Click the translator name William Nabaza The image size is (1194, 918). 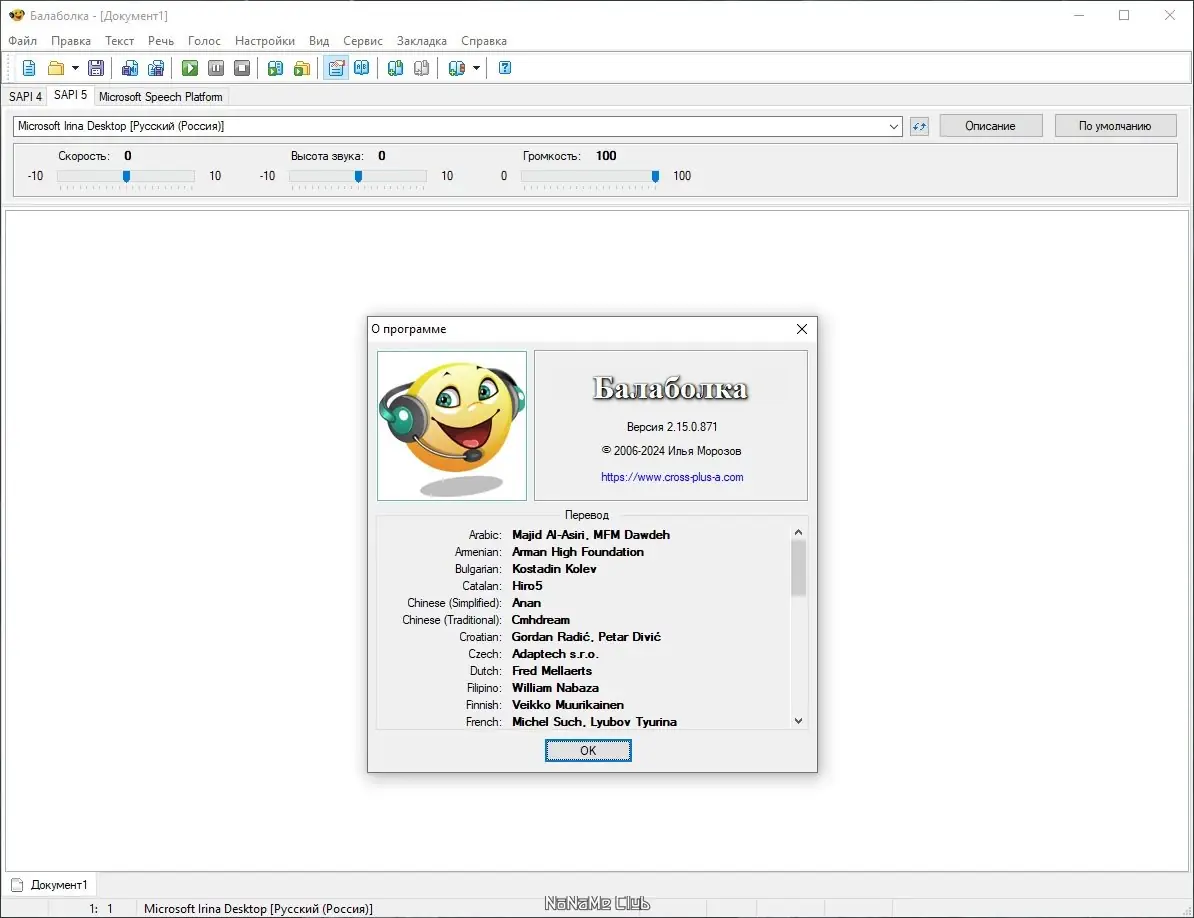tap(555, 688)
